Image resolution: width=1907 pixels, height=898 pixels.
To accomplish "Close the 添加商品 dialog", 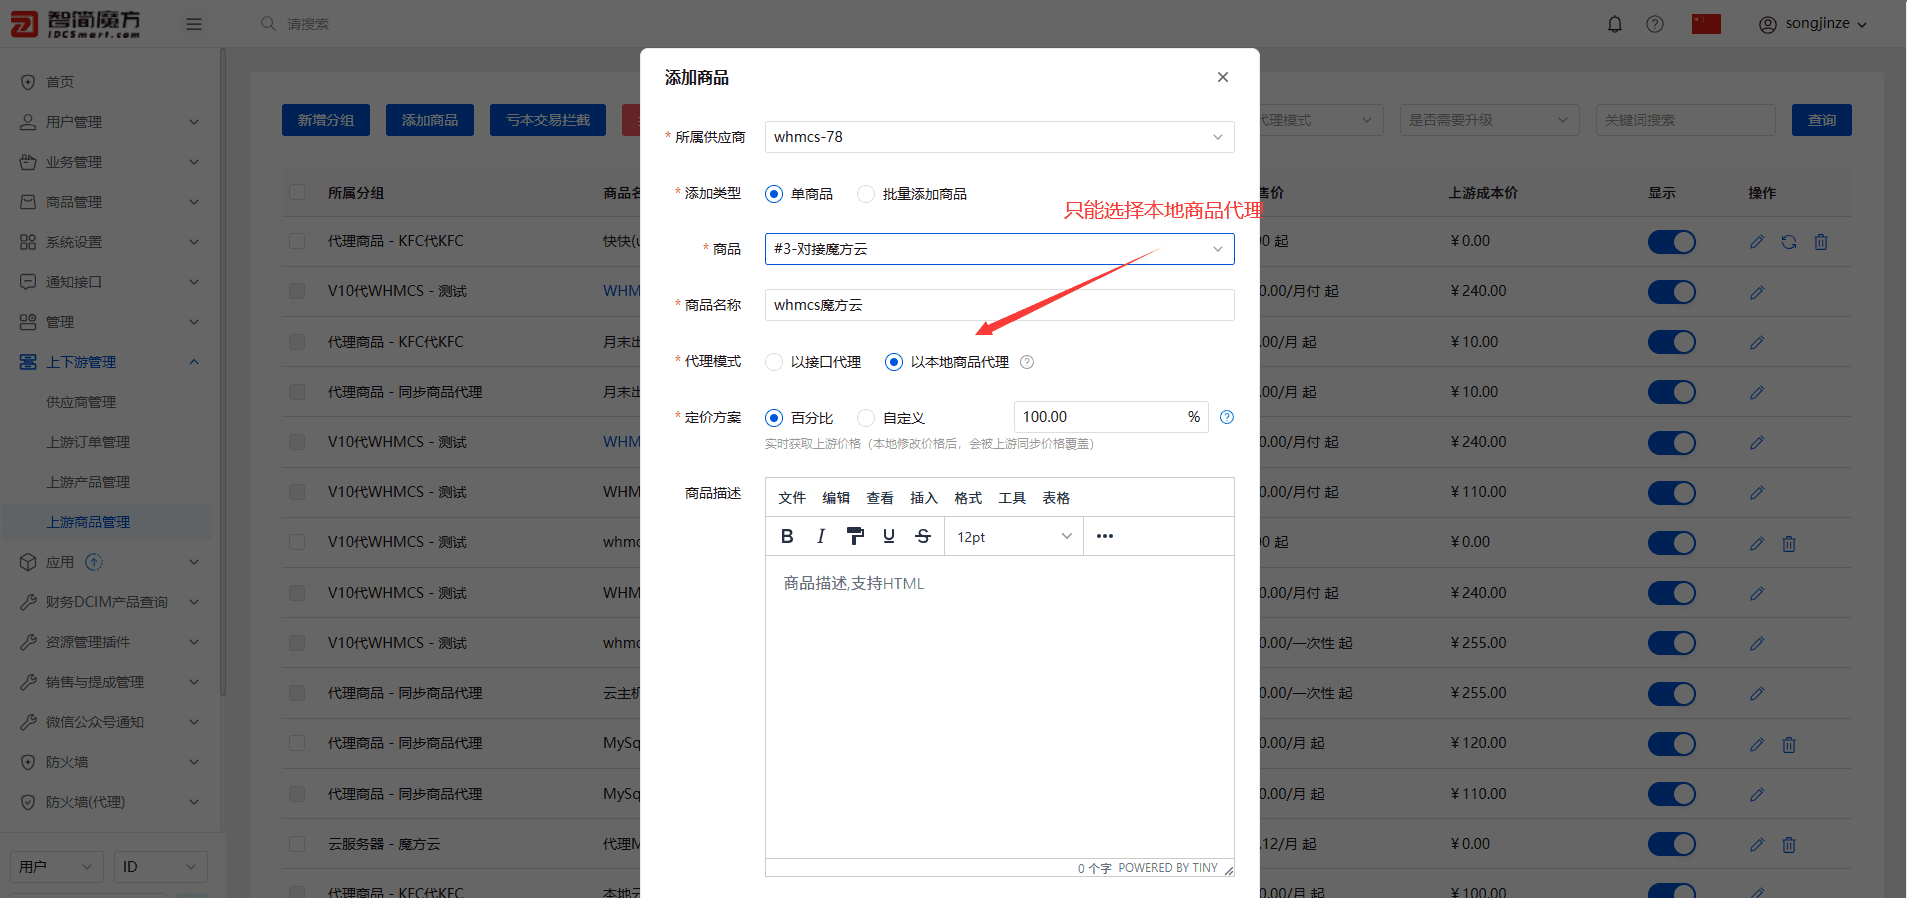I will [x=1223, y=77].
